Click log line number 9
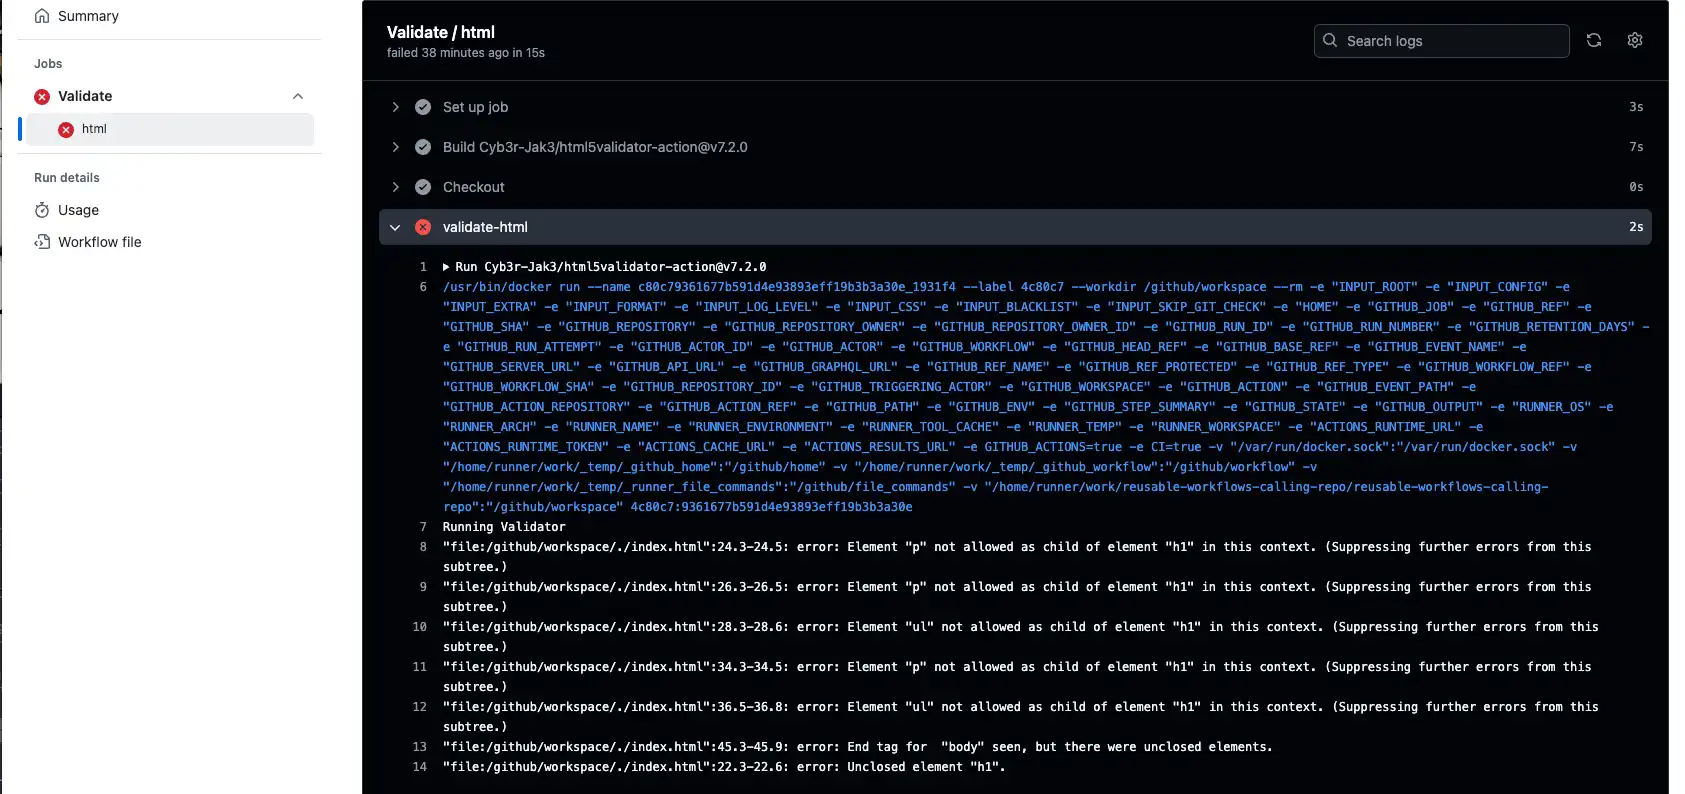This screenshot has width=1685, height=794. tap(423, 587)
